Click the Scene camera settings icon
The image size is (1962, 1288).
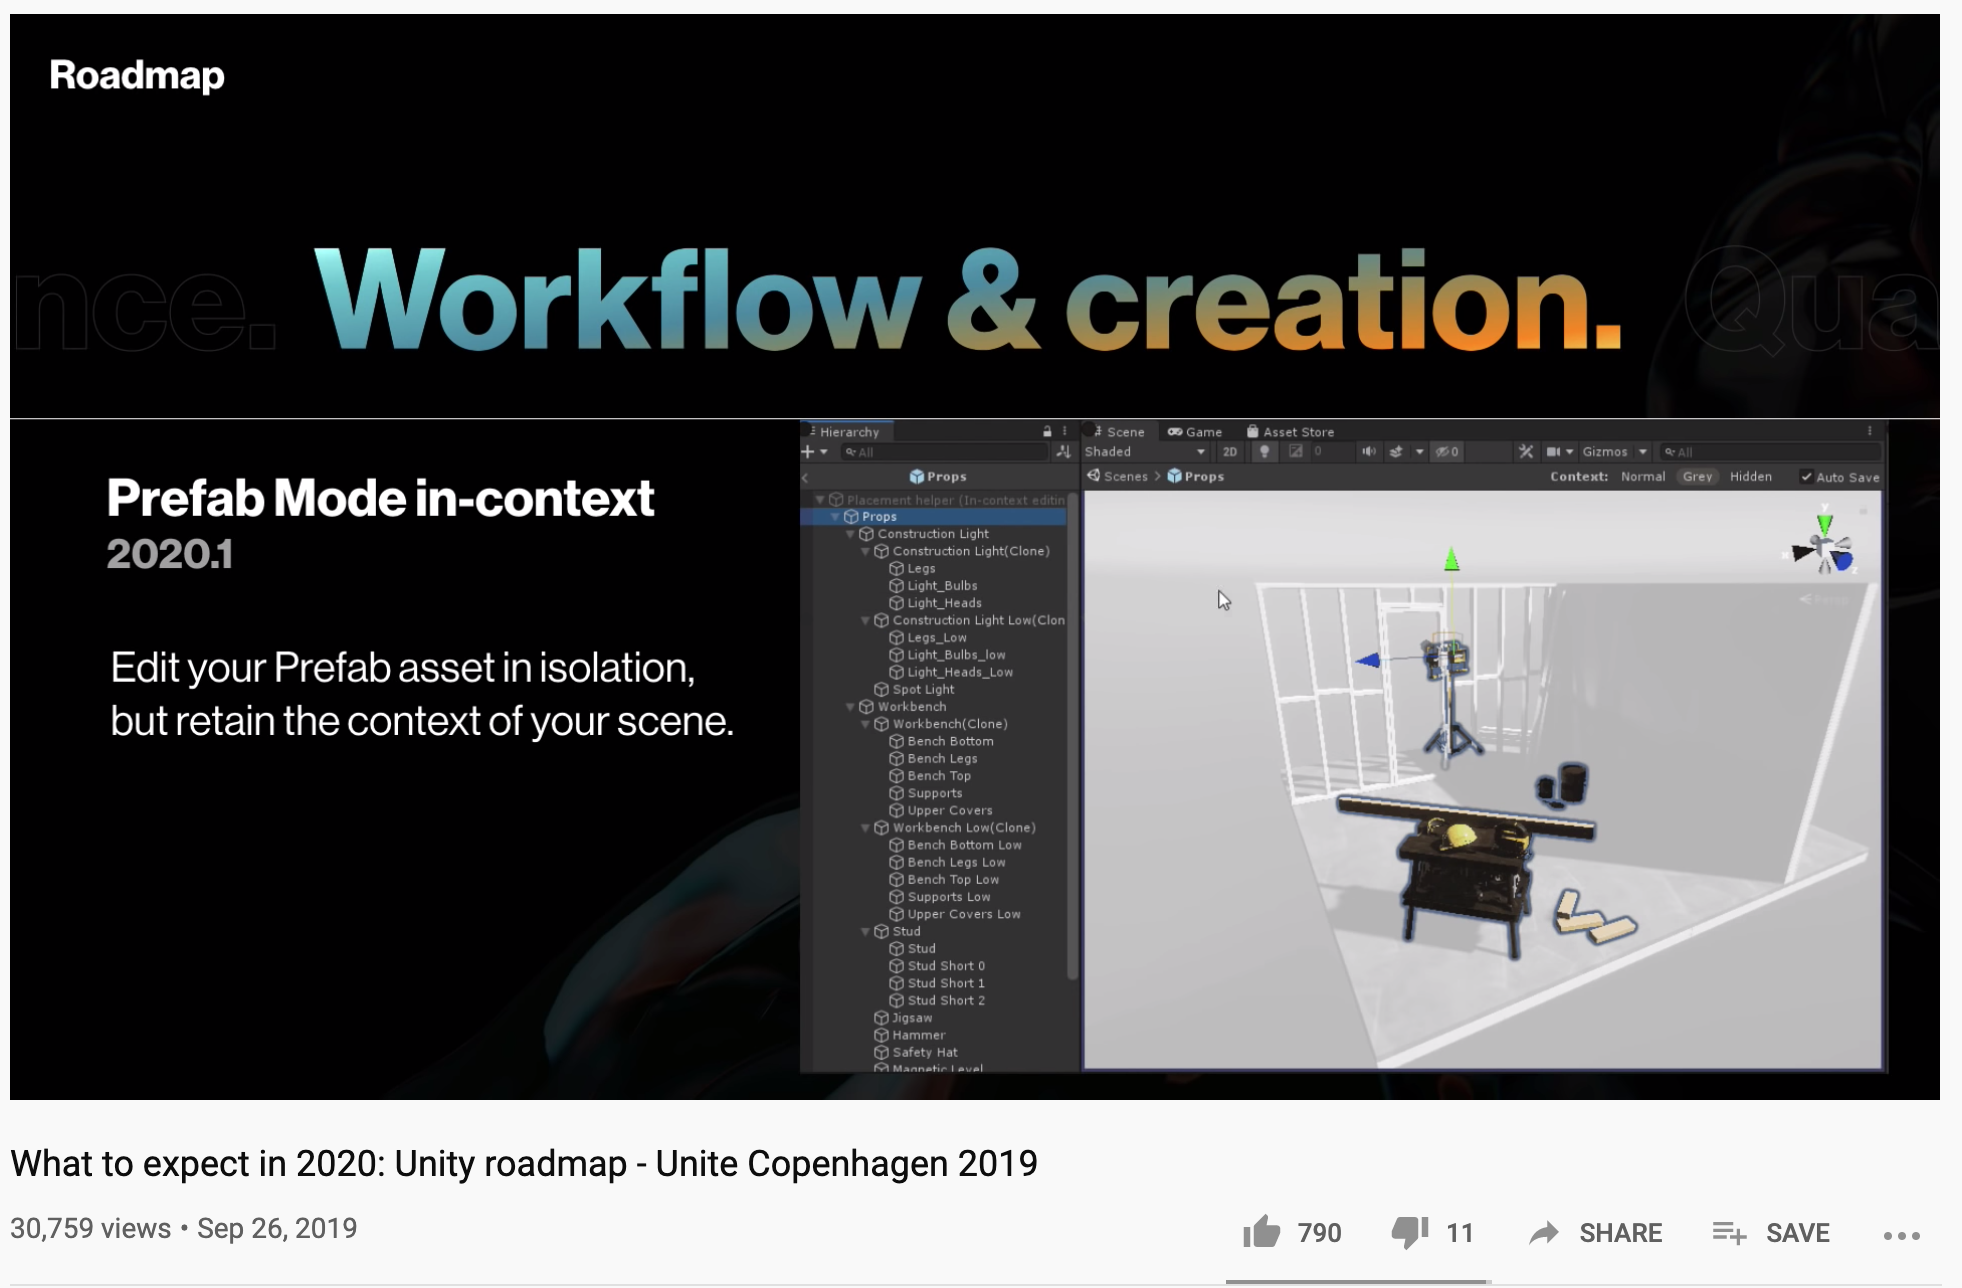click(1553, 452)
